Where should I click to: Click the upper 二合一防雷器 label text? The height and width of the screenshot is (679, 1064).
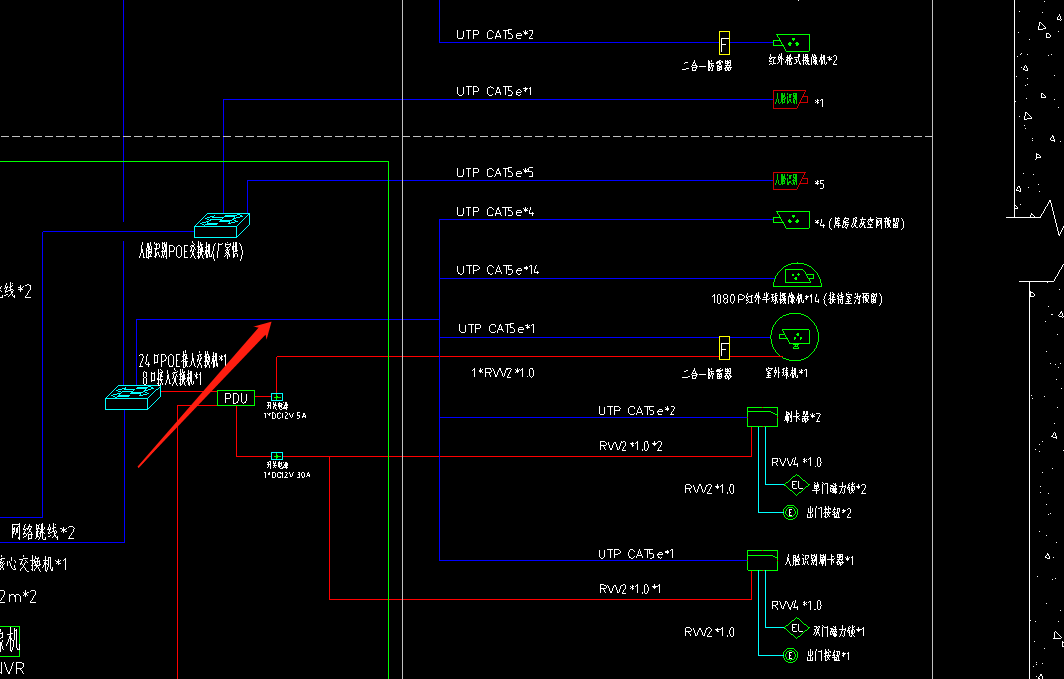click(x=706, y=66)
